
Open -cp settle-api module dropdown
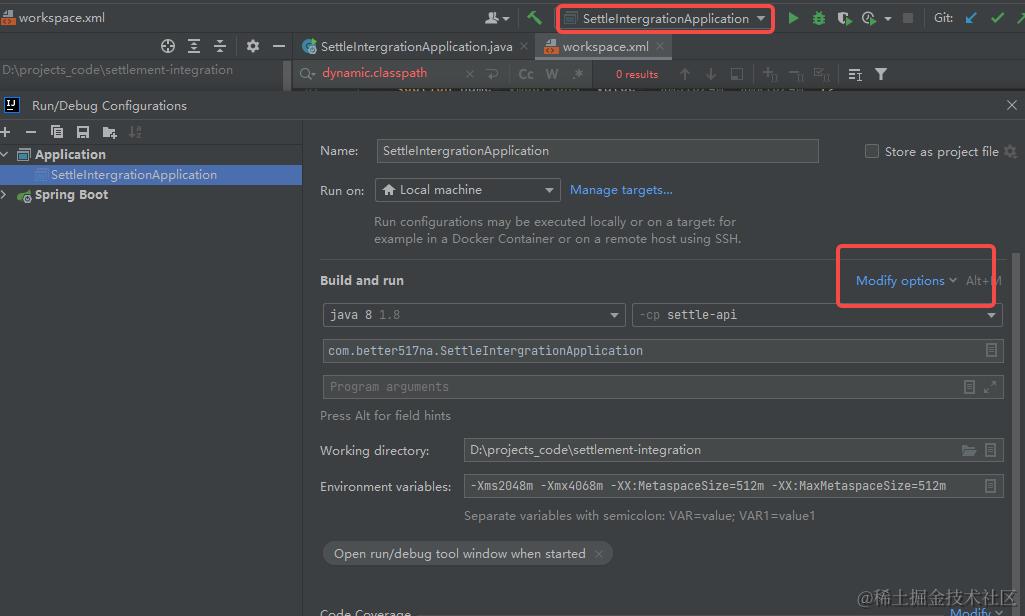(817, 315)
